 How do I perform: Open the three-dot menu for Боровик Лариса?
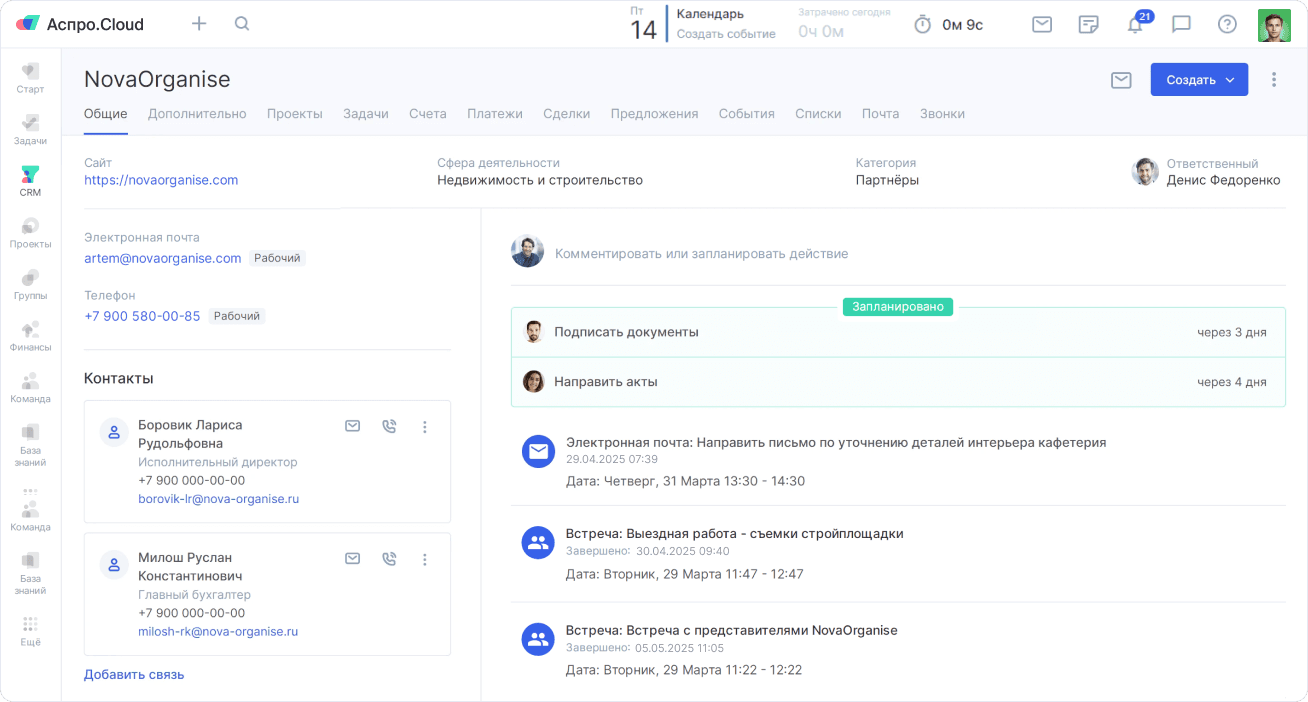point(425,426)
